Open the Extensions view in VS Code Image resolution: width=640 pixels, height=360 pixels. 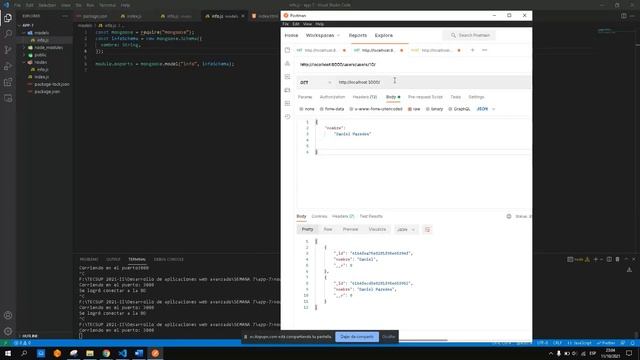coord(8,82)
